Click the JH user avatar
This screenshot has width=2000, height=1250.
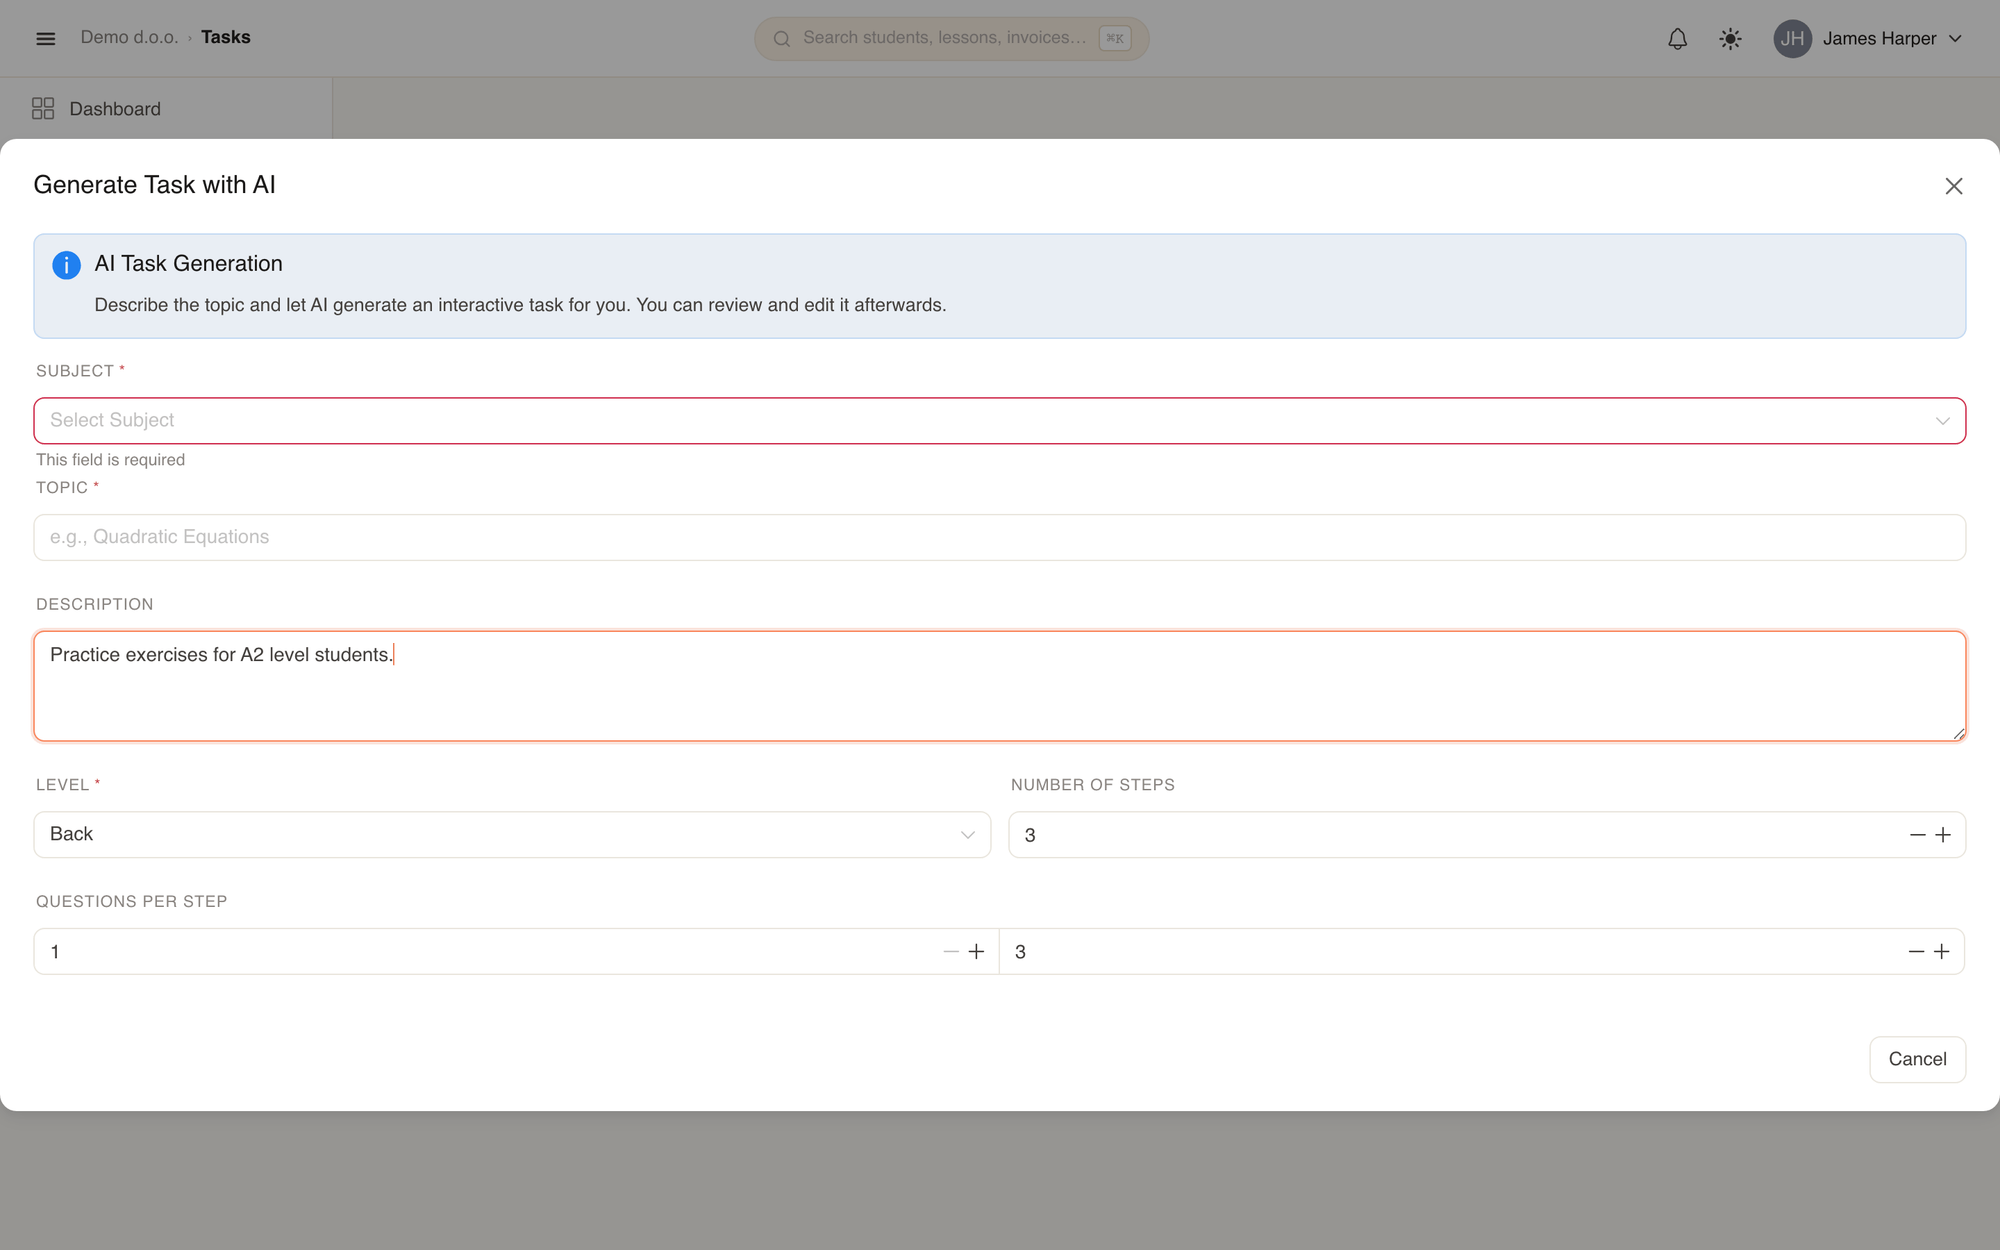click(x=1792, y=38)
